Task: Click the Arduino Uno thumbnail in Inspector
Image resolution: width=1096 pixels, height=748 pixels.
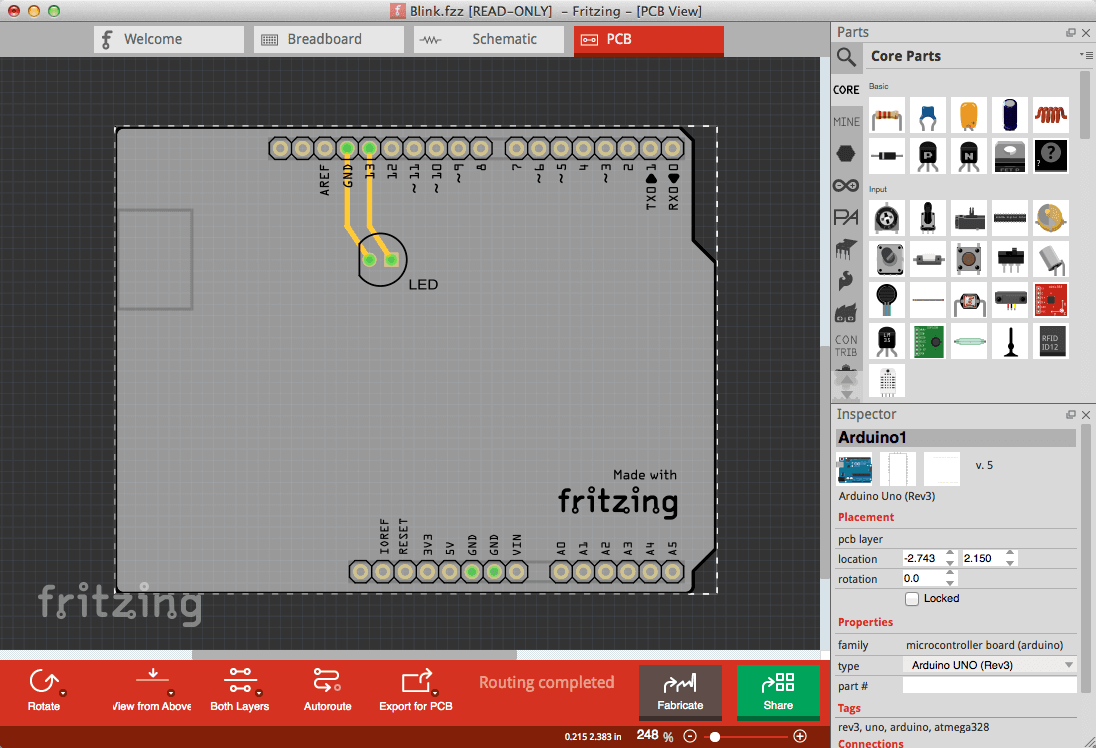Action: [x=854, y=467]
